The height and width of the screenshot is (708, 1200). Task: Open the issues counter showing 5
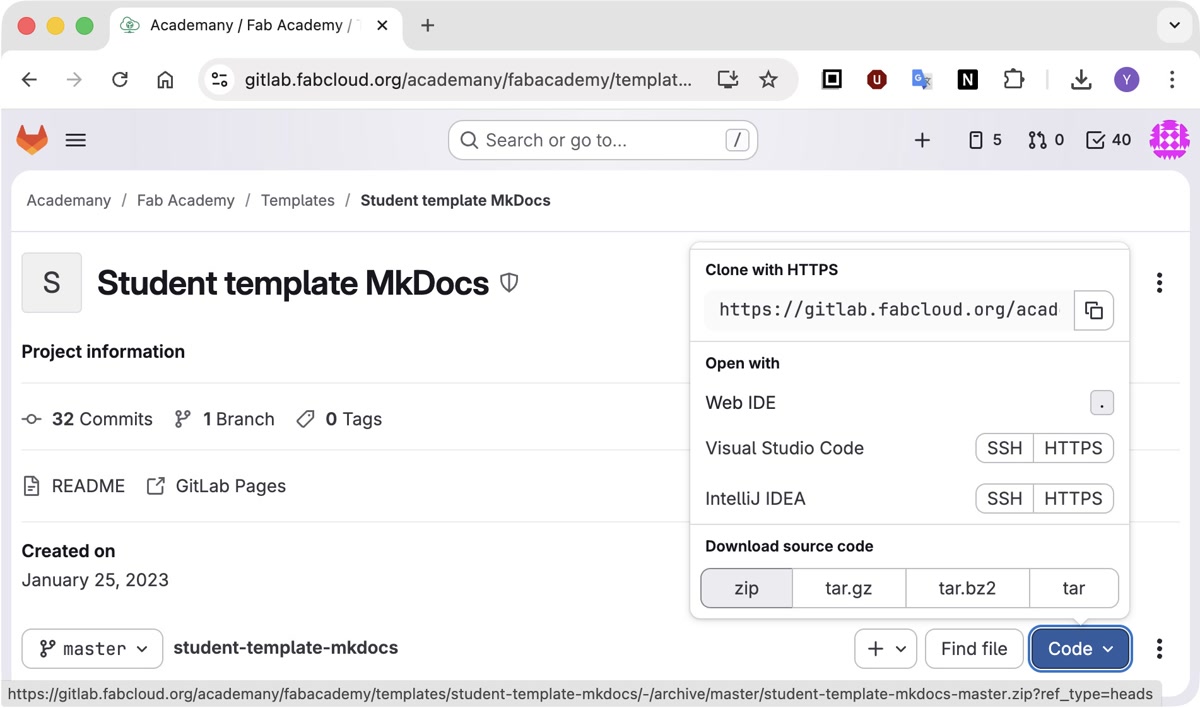(x=985, y=140)
